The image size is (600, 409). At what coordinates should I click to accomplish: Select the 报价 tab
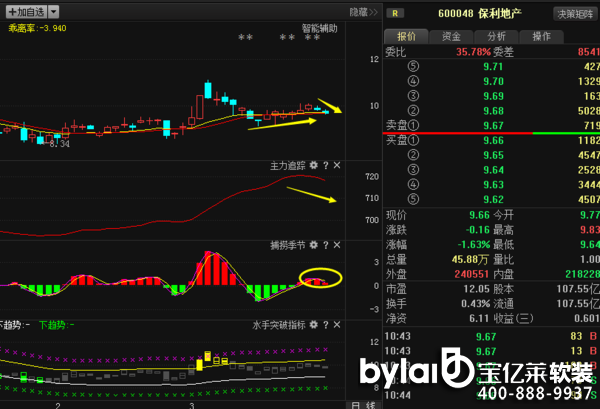pyautogui.click(x=406, y=36)
